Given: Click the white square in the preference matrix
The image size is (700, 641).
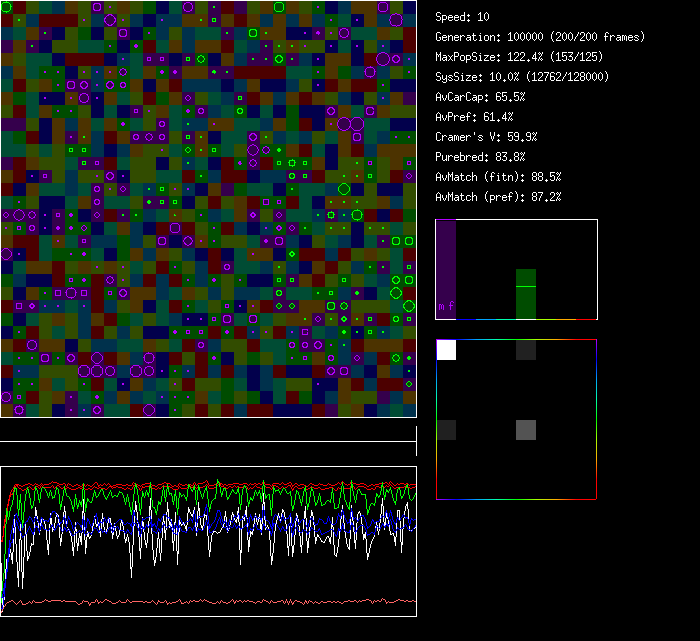Looking at the screenshot, I should click(x=446, y=349).
